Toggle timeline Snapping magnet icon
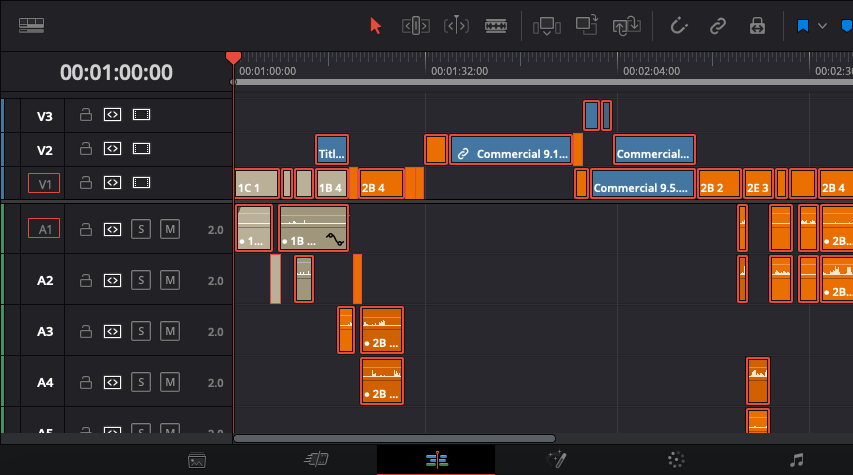 click(678, 26)
